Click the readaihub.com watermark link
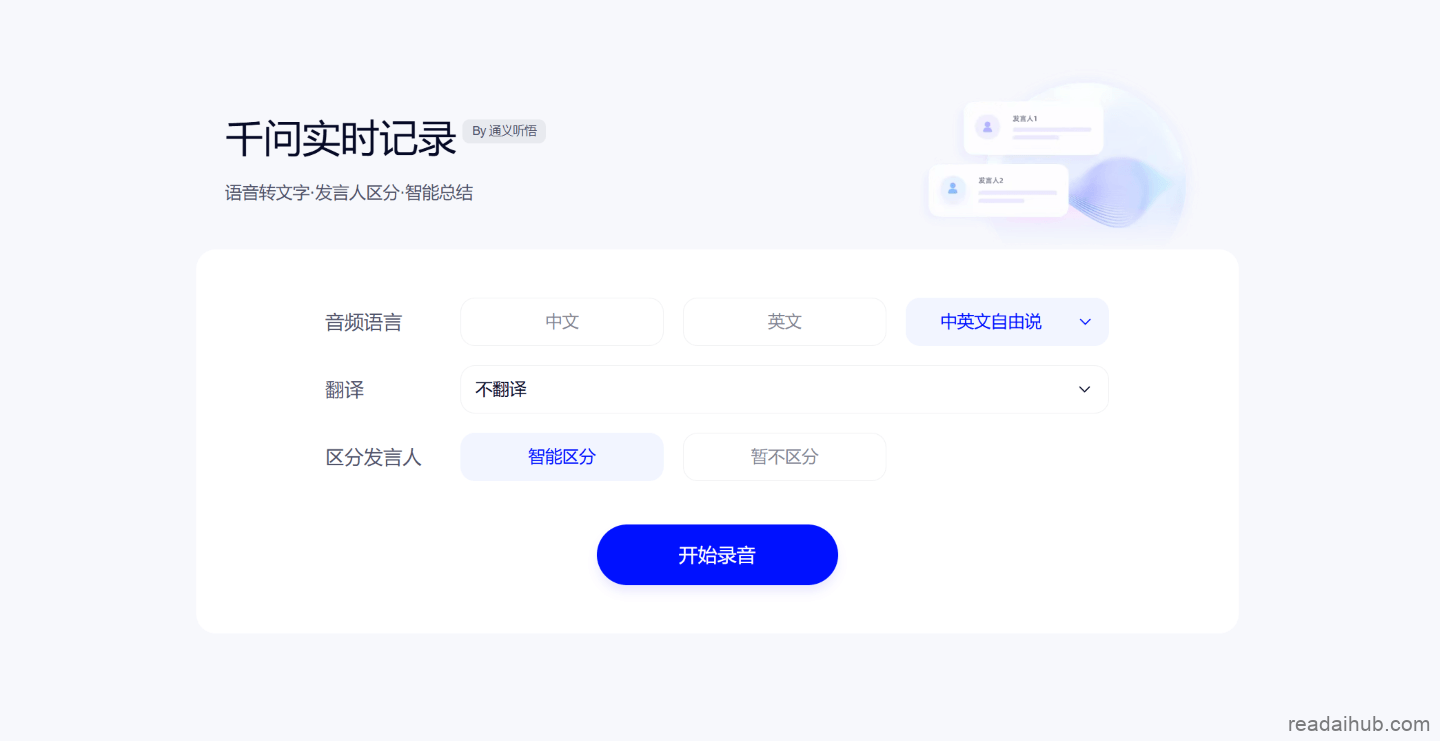Screen dimensions: 1440x741 (x=1358, y=724)
